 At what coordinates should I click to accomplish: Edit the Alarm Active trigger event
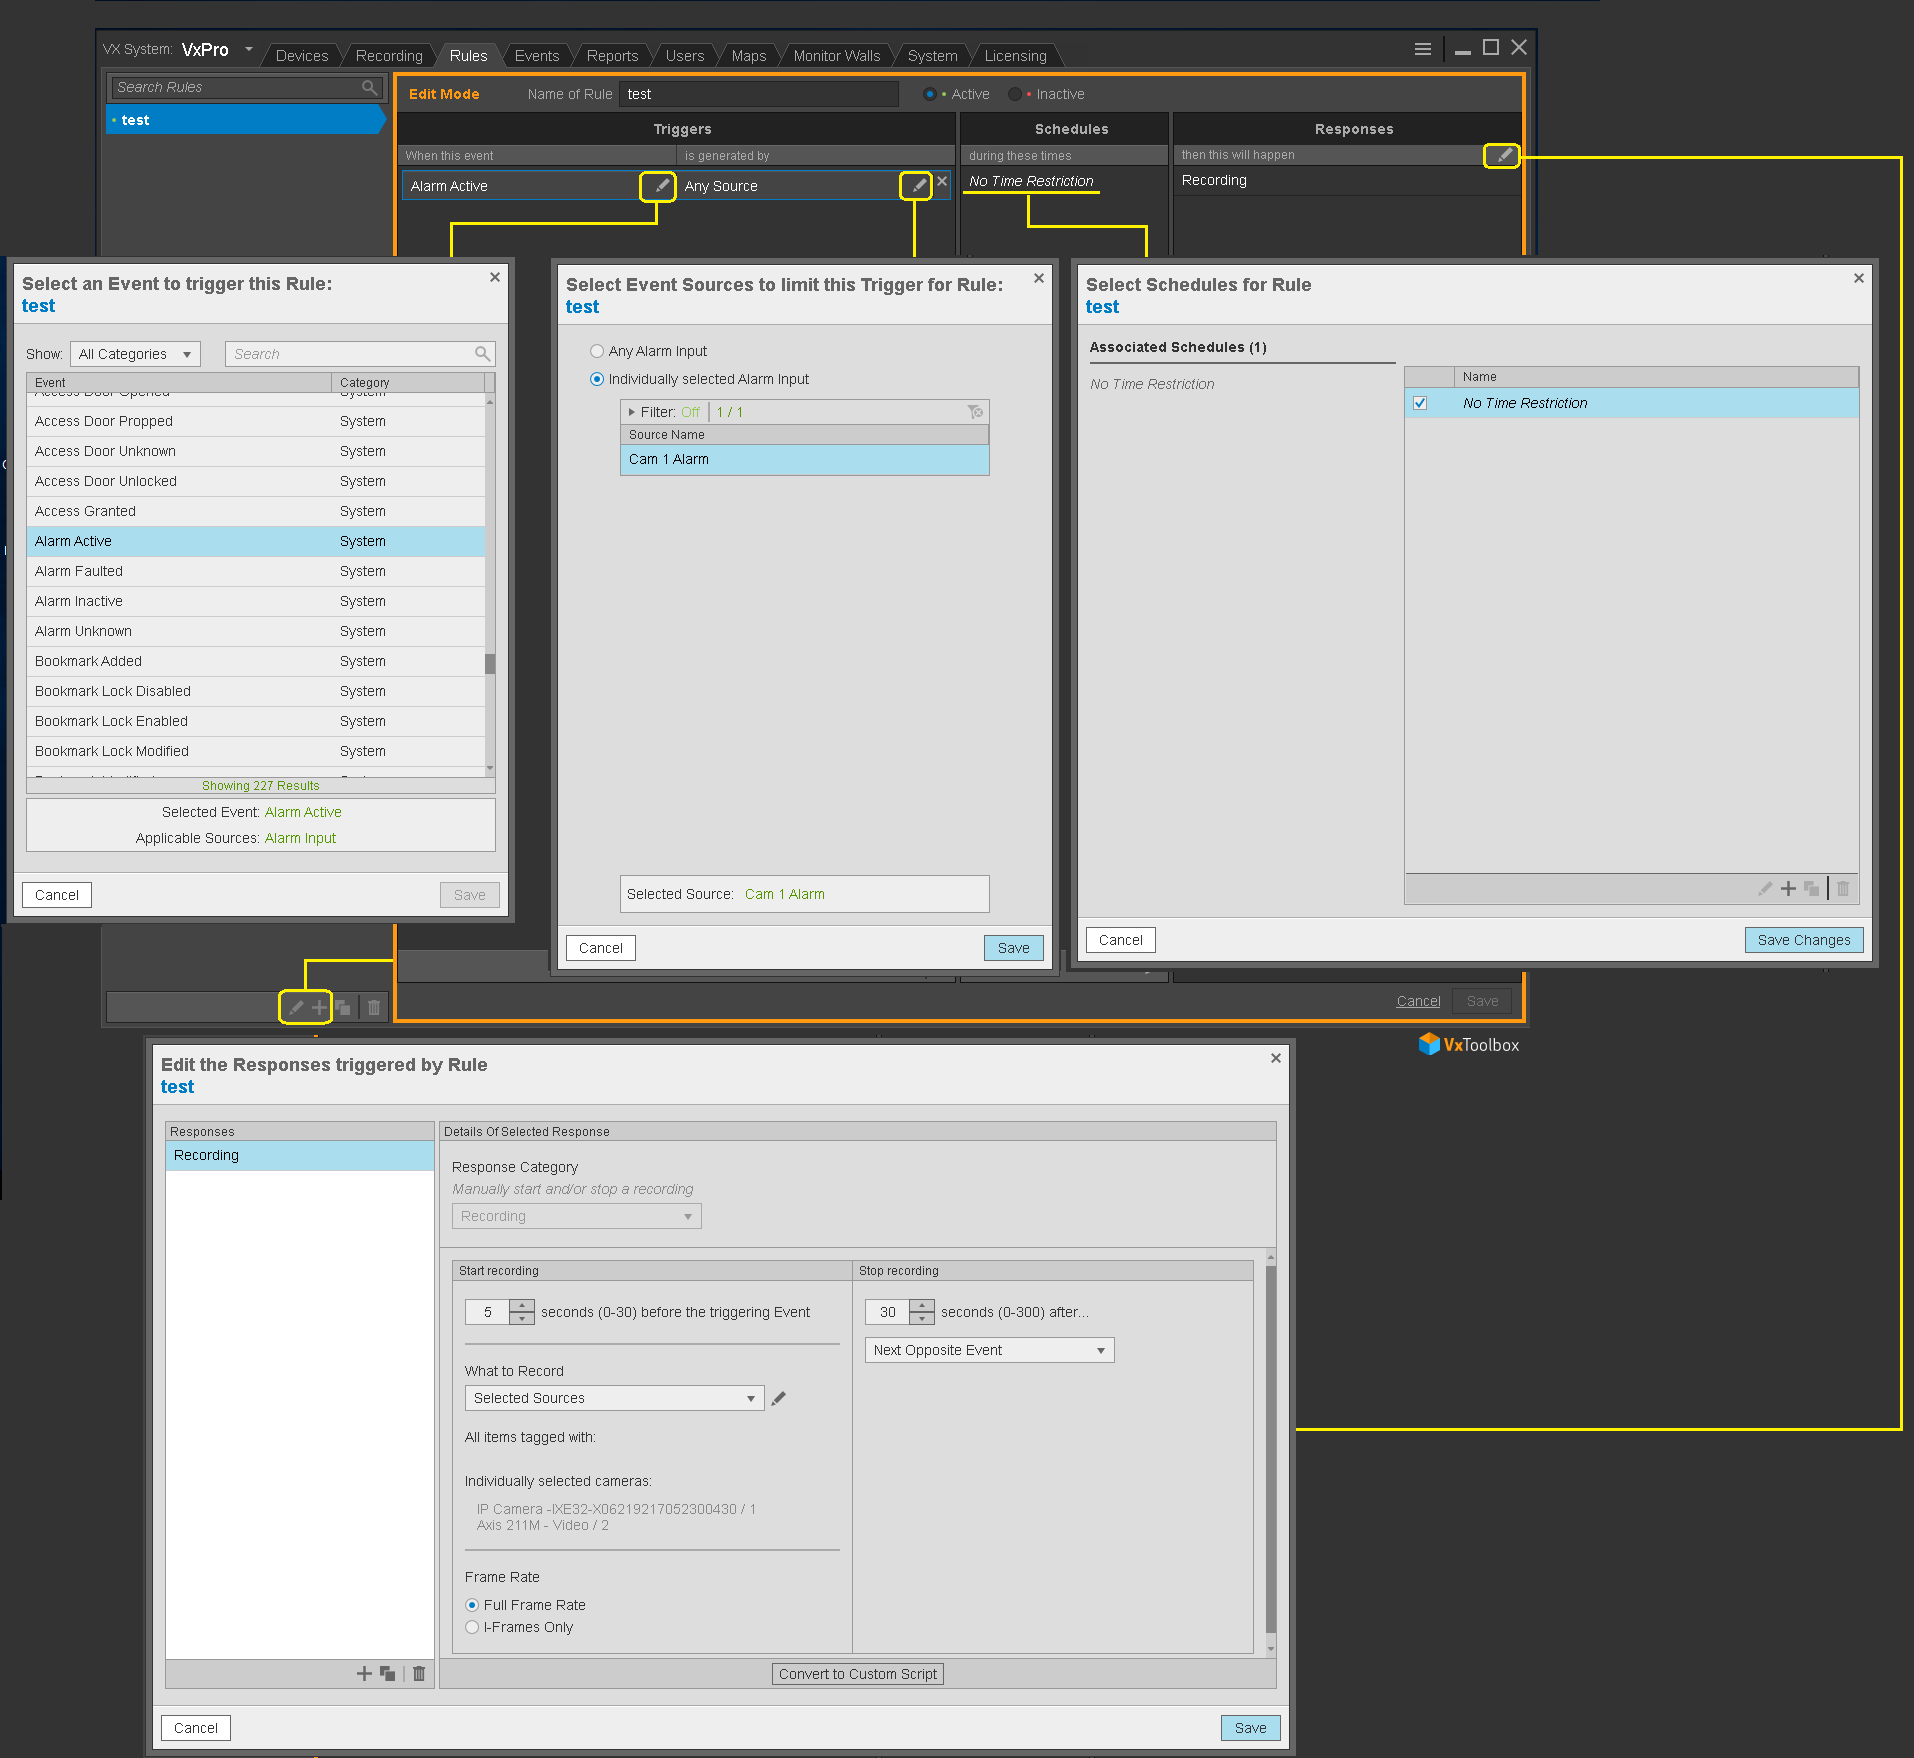click(658, 186)
